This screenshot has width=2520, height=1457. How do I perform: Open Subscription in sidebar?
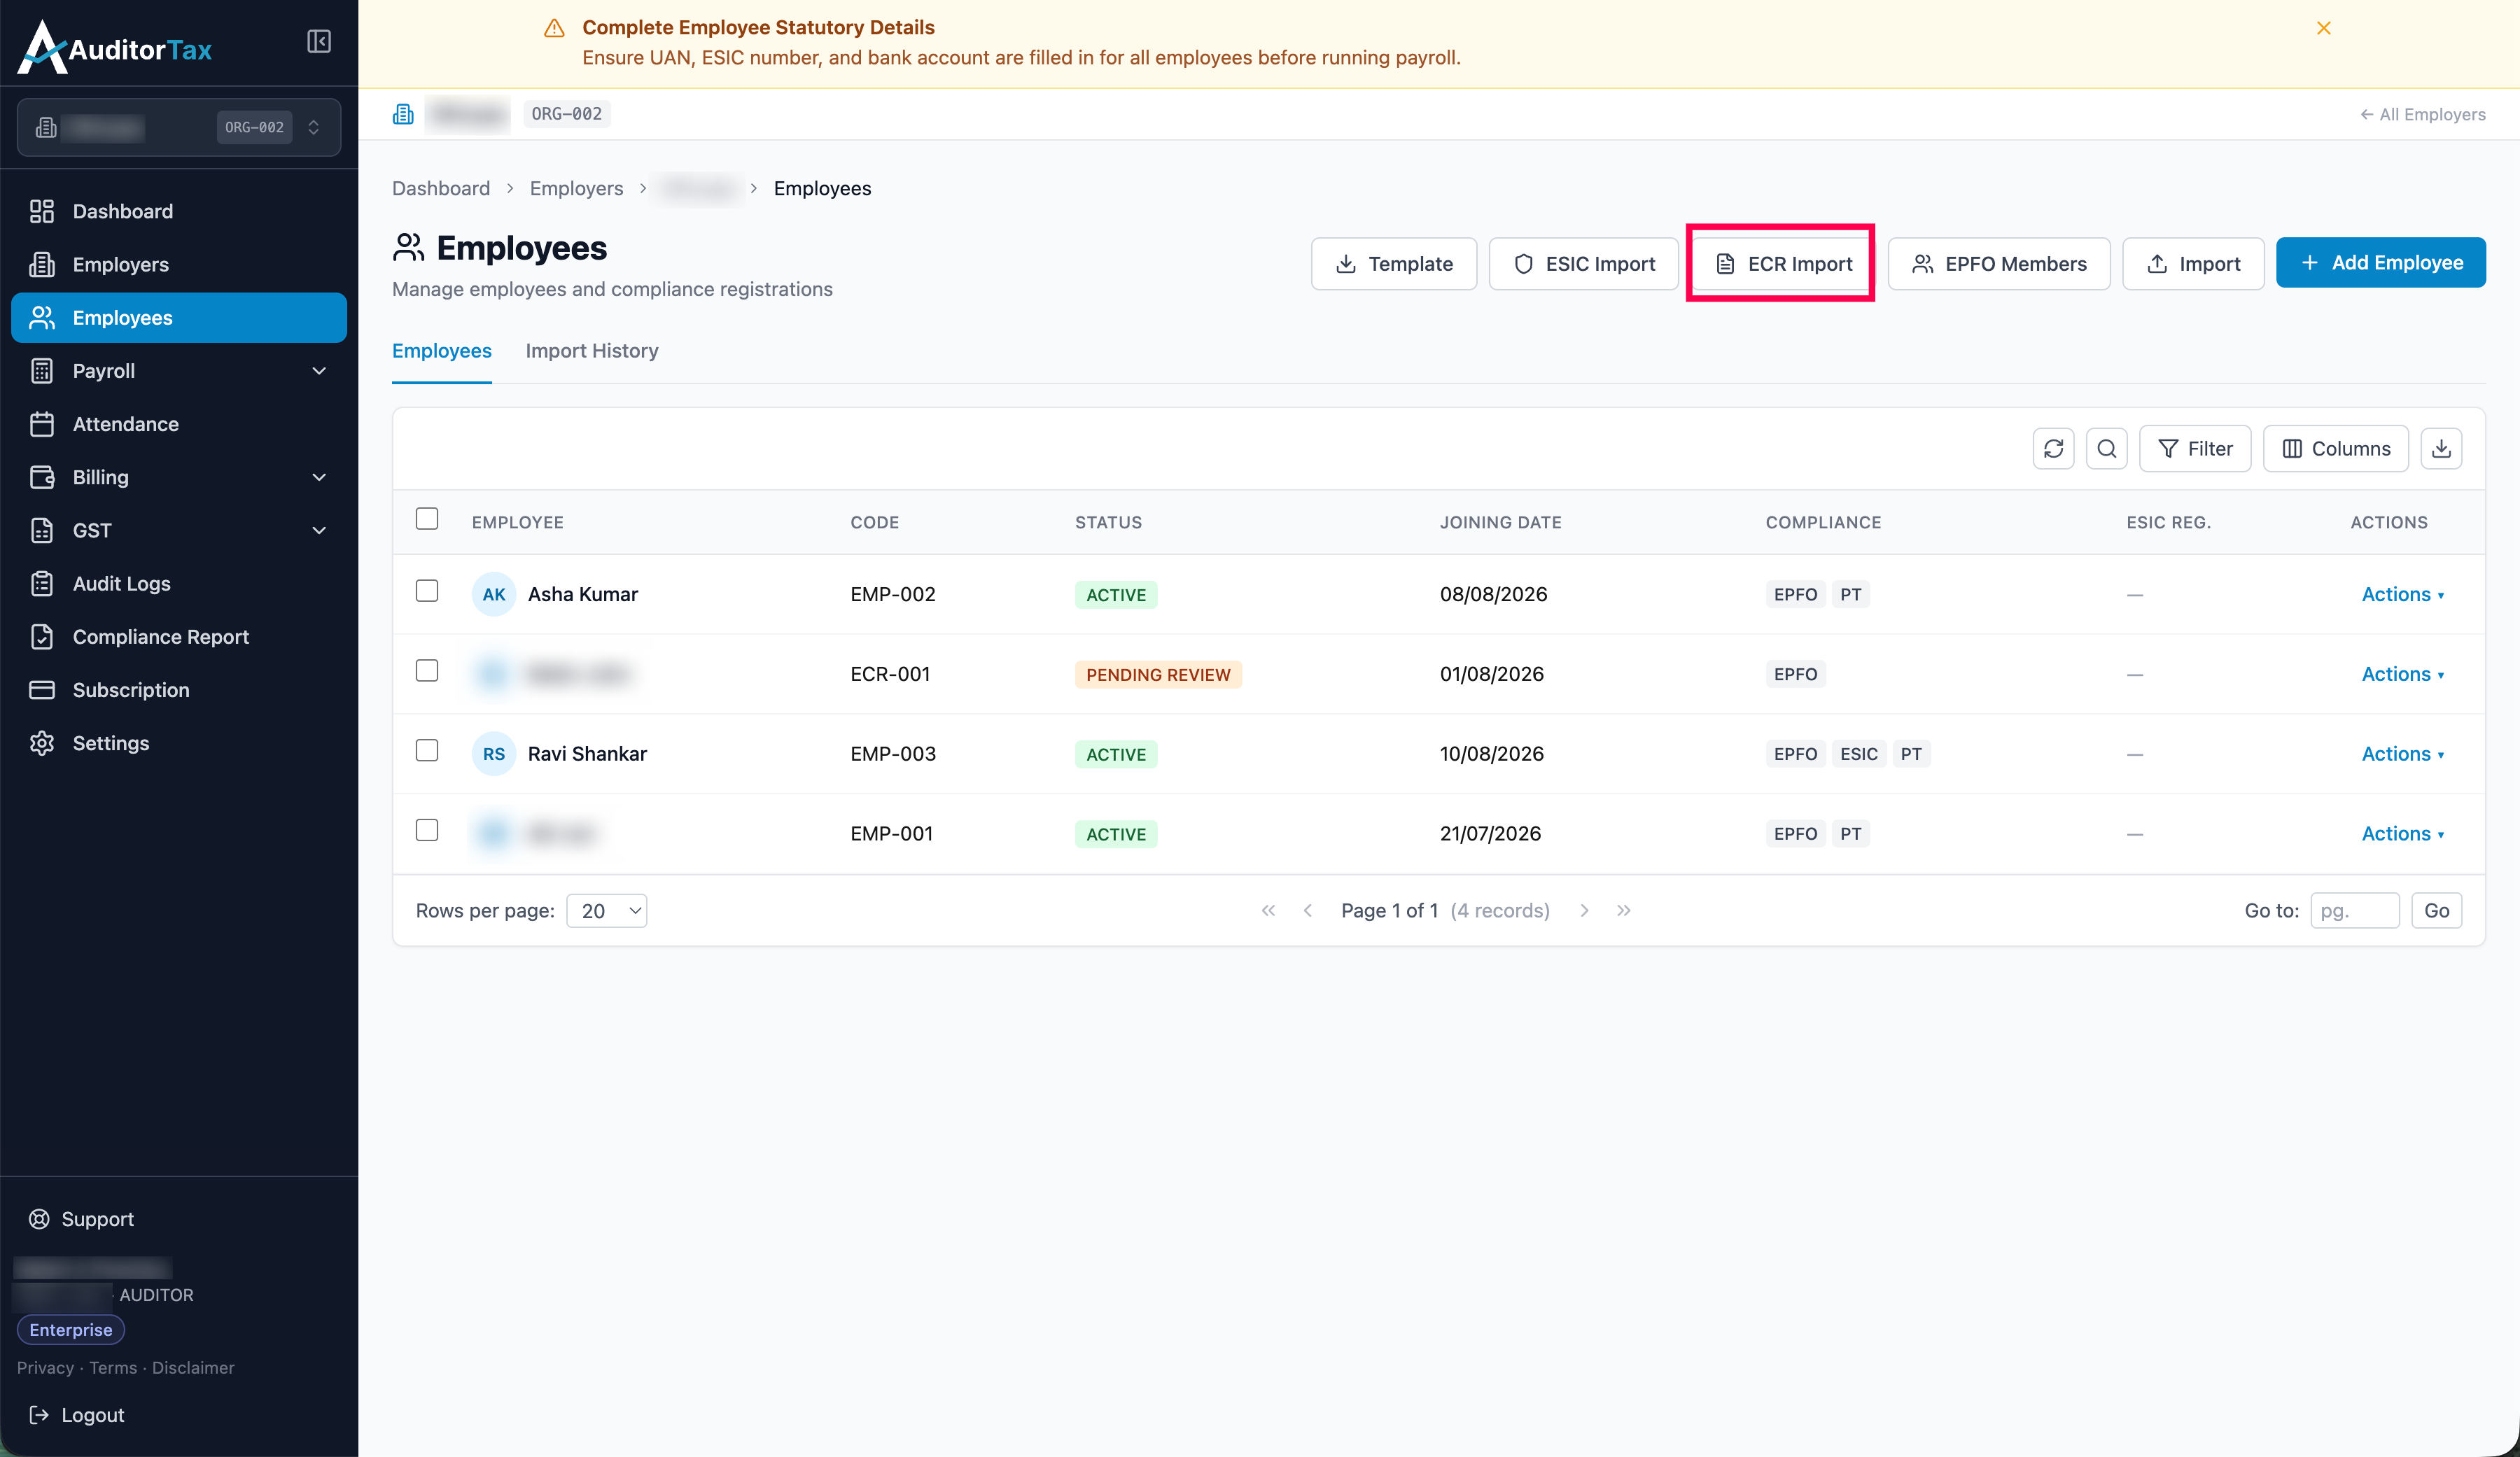(x=179, y=690)
